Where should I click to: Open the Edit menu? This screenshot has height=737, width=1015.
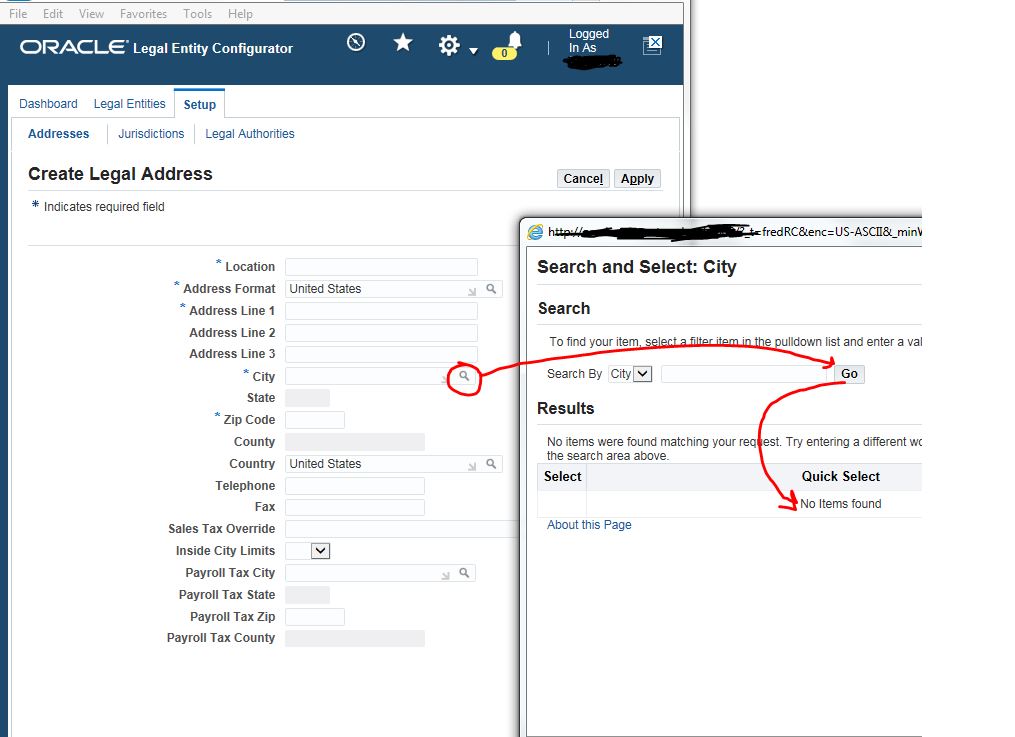coord(53,14)
